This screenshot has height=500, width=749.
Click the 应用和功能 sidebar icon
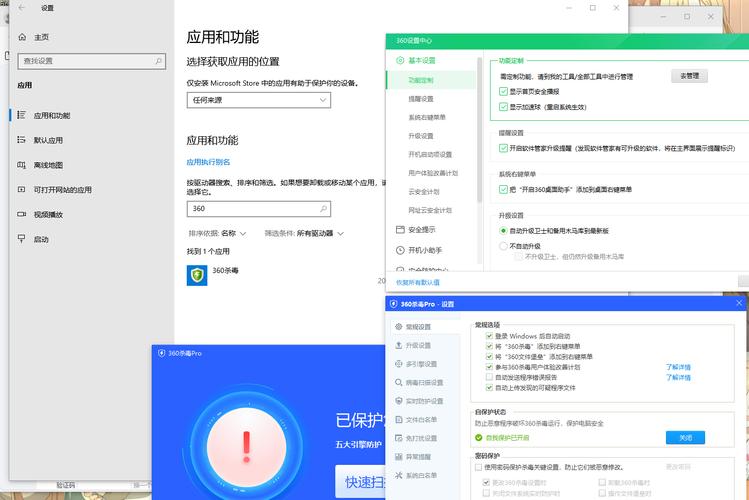click(x=21, y=115)
